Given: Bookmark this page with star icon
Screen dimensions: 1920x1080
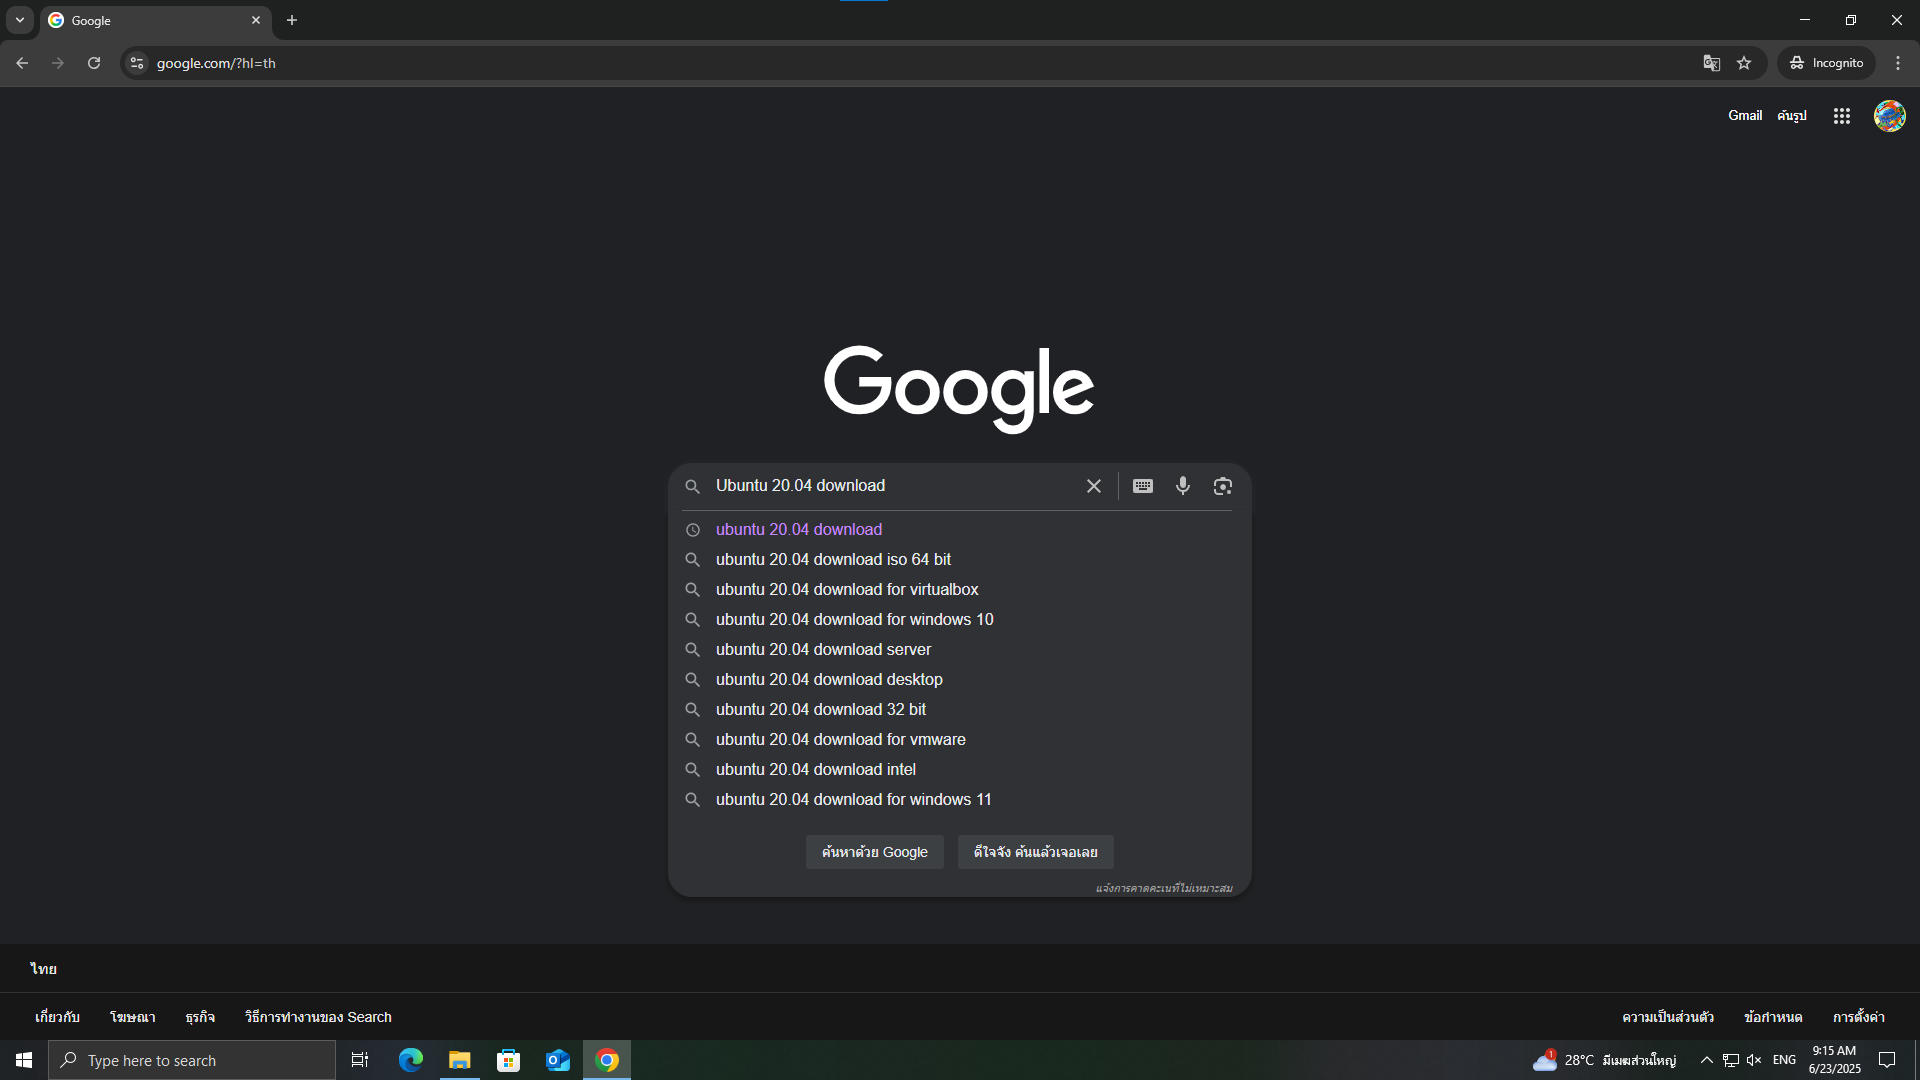Looking at the screenshot, I should pos(1744,63).
